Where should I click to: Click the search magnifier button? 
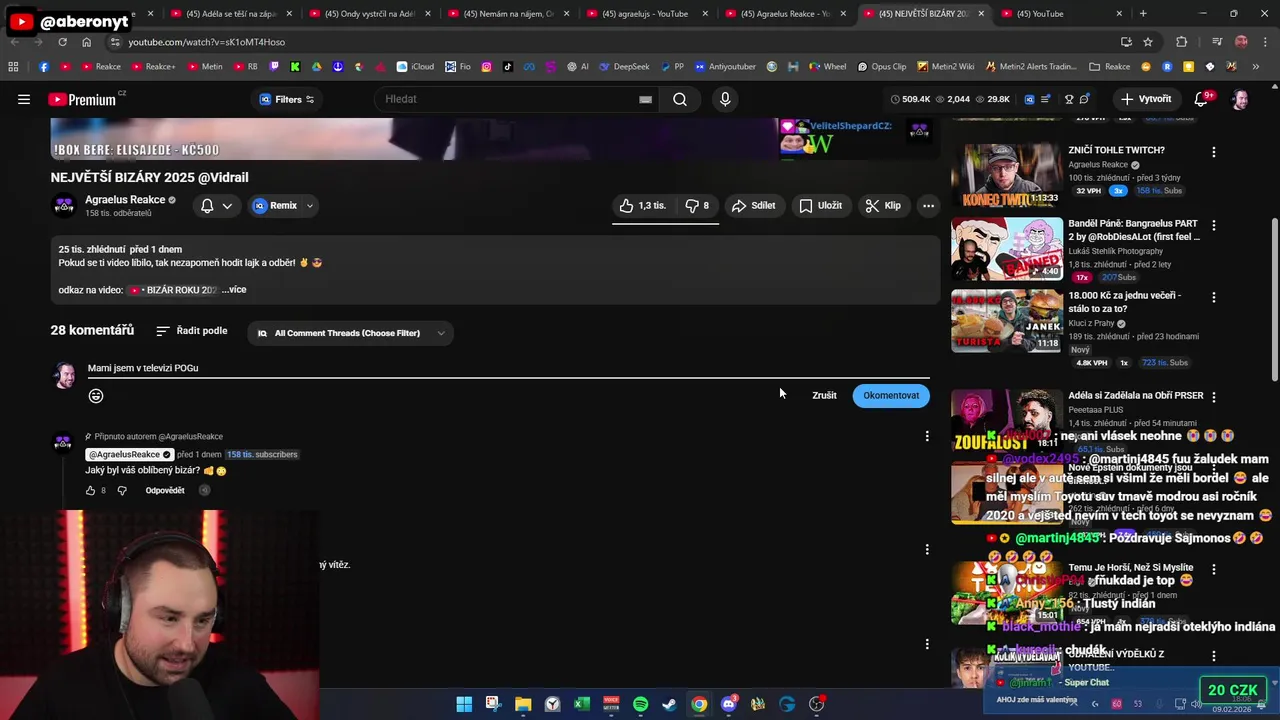coord(680,99)
